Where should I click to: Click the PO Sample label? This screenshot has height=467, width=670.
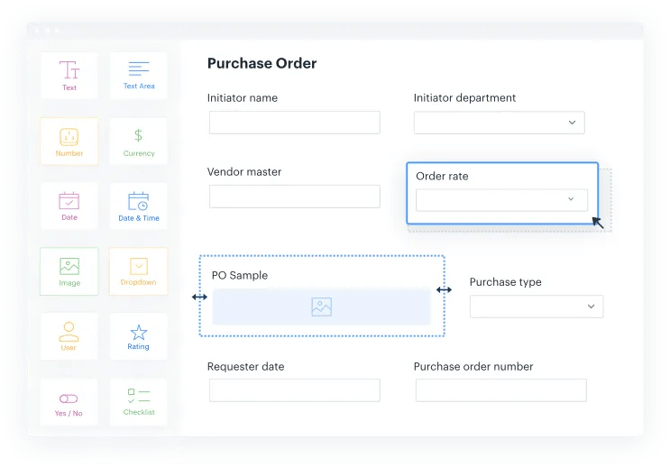(240, 275)
